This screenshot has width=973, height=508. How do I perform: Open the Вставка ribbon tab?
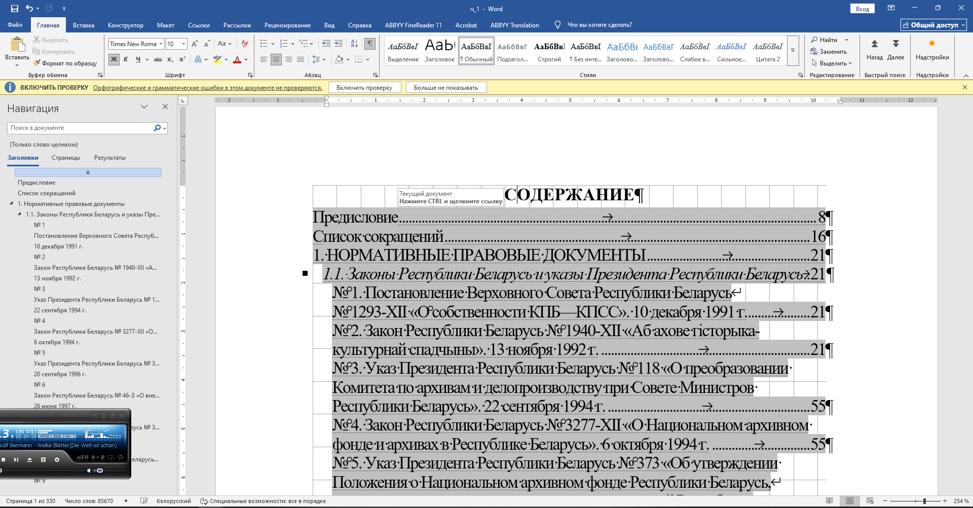point(83,25)
